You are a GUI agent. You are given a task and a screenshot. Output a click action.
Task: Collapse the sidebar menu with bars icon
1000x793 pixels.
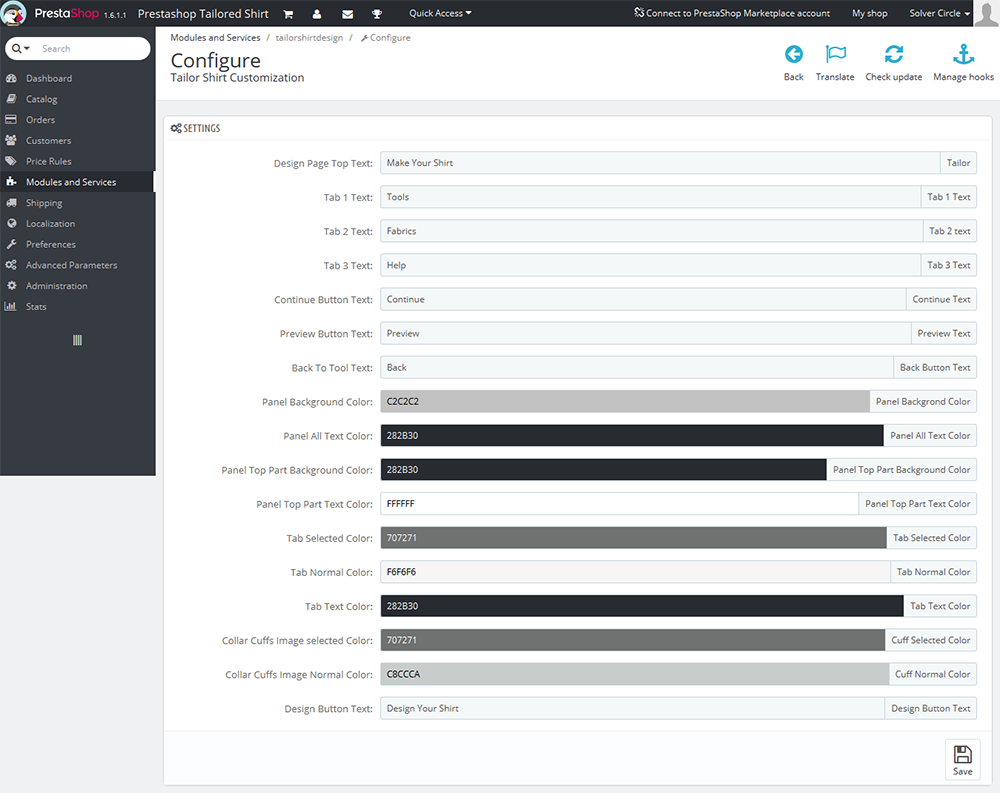(x=77, y=340)
